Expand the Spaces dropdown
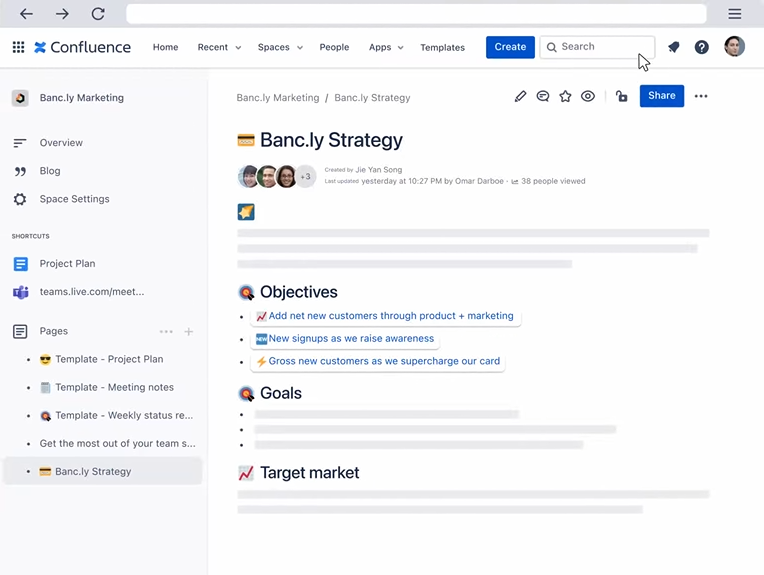This screenshot has height=575, width=764. 280,47
